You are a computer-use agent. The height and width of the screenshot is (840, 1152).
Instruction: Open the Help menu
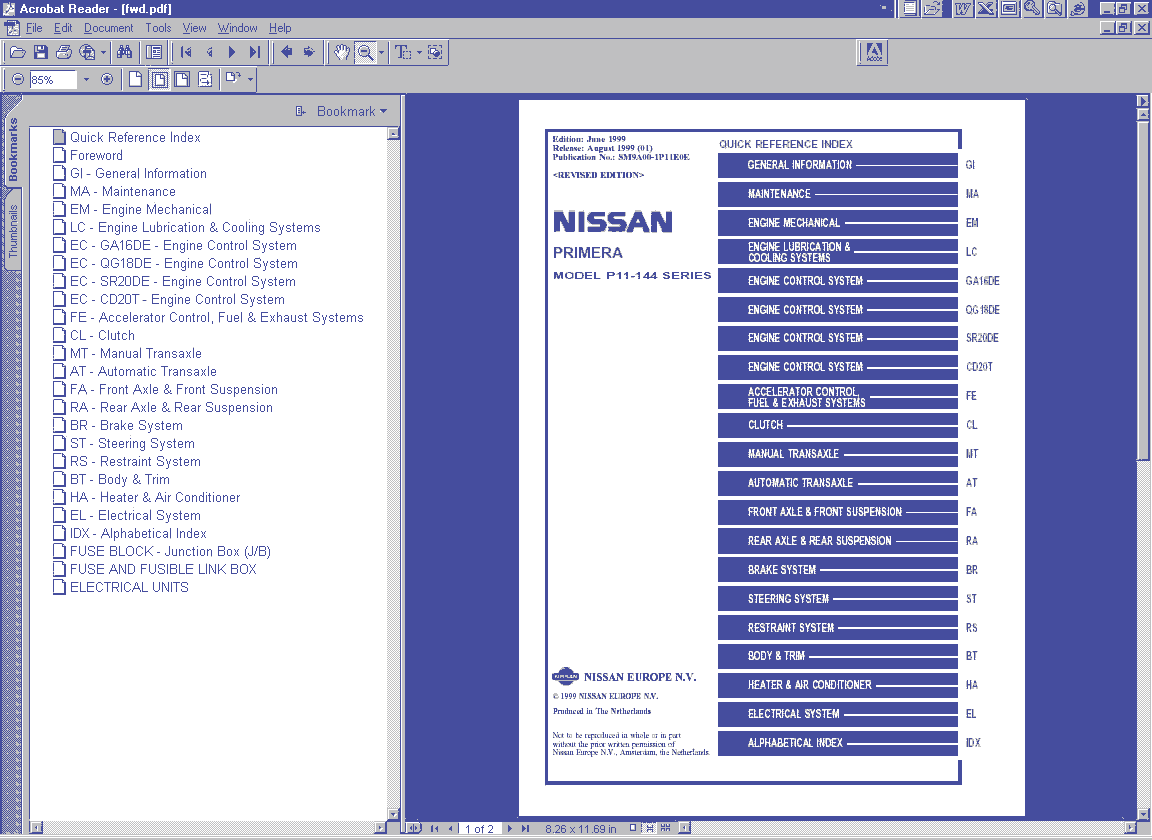(x=280, y=28)
